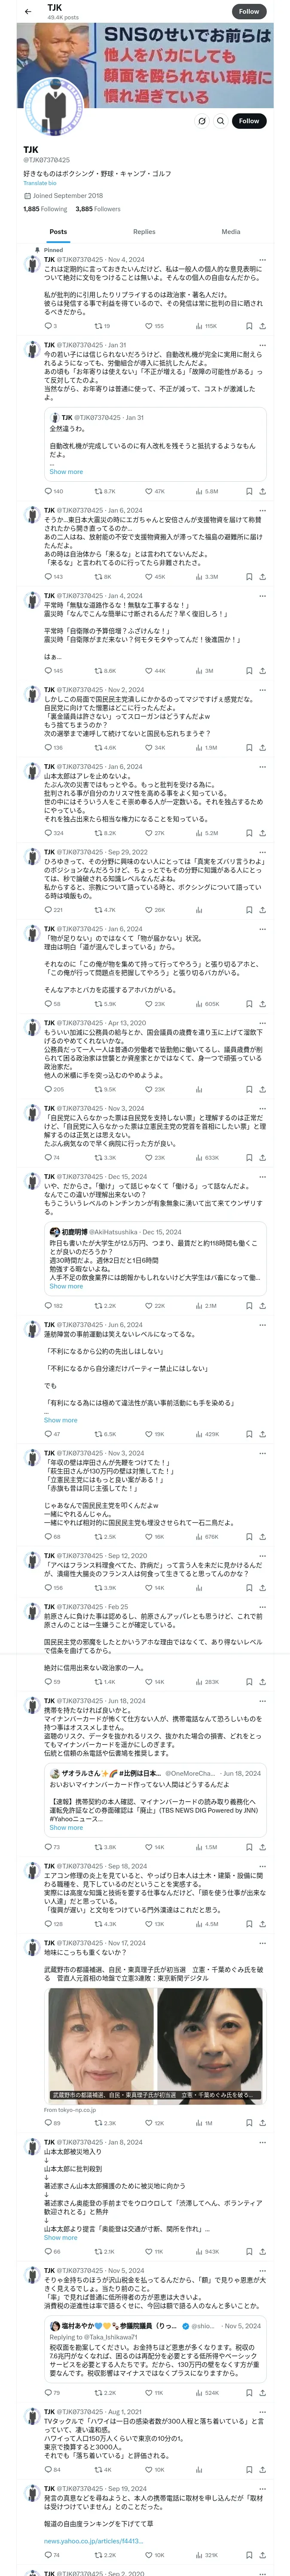Click the round icon left of profile search
This screenshot has width=290, height=2576.
(x=201, y=121)
